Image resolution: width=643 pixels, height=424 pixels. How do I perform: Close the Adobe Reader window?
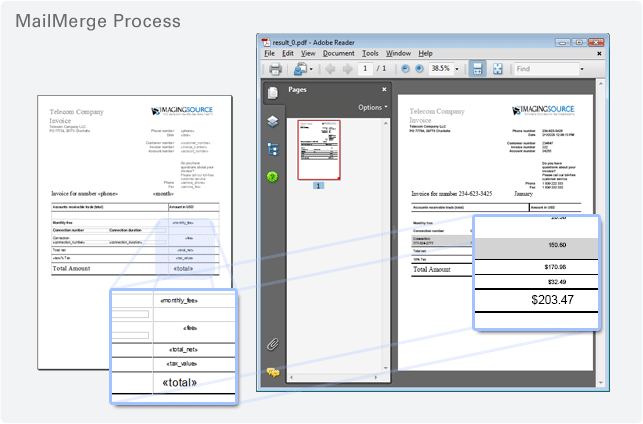tap(596, 43)
